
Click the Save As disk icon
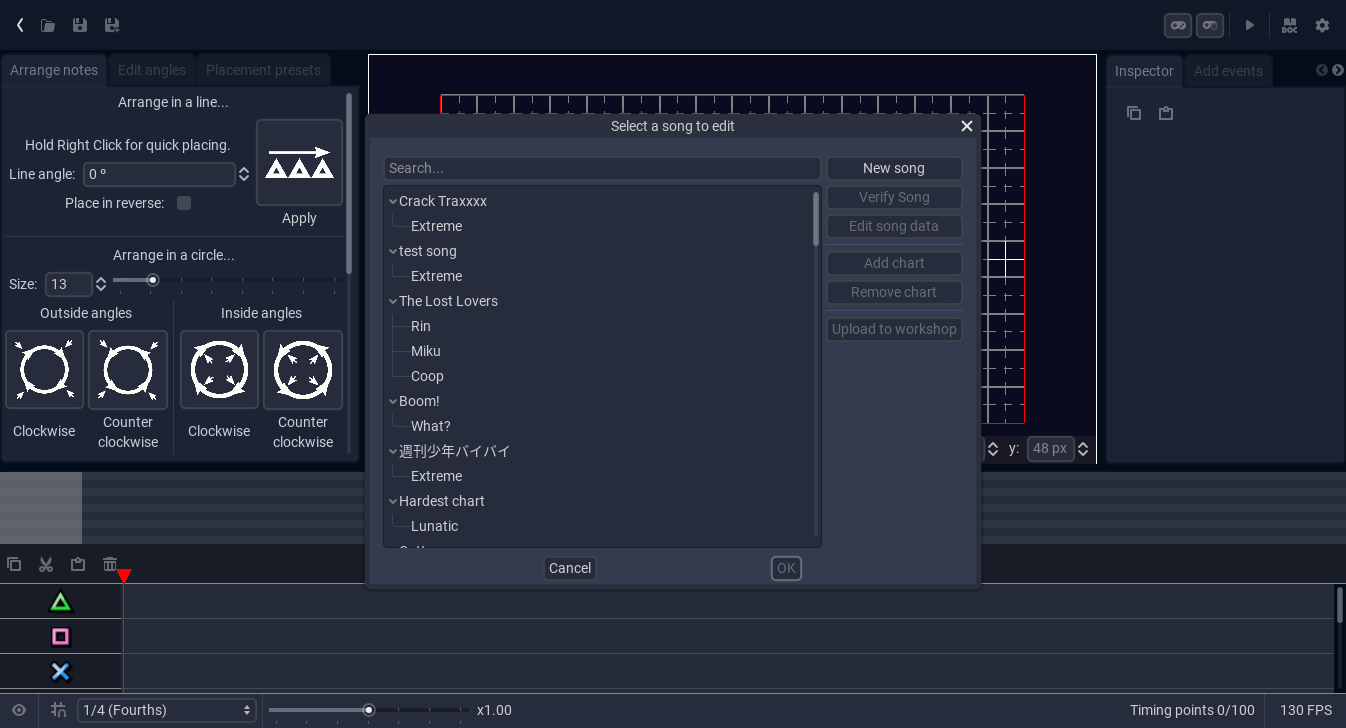[x=112, y=25]
